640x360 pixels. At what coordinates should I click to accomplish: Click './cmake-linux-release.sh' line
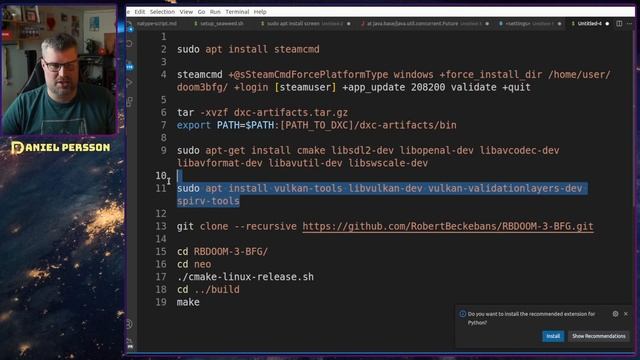click(x=245, y=277)
